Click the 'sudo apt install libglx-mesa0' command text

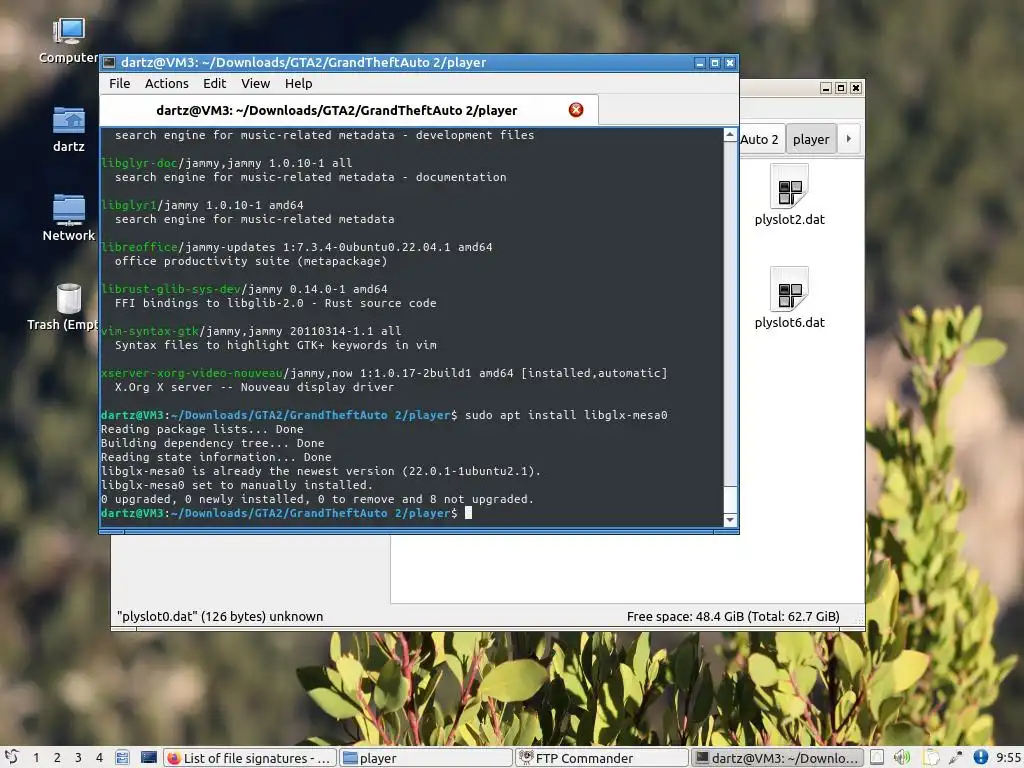(566, 415)
